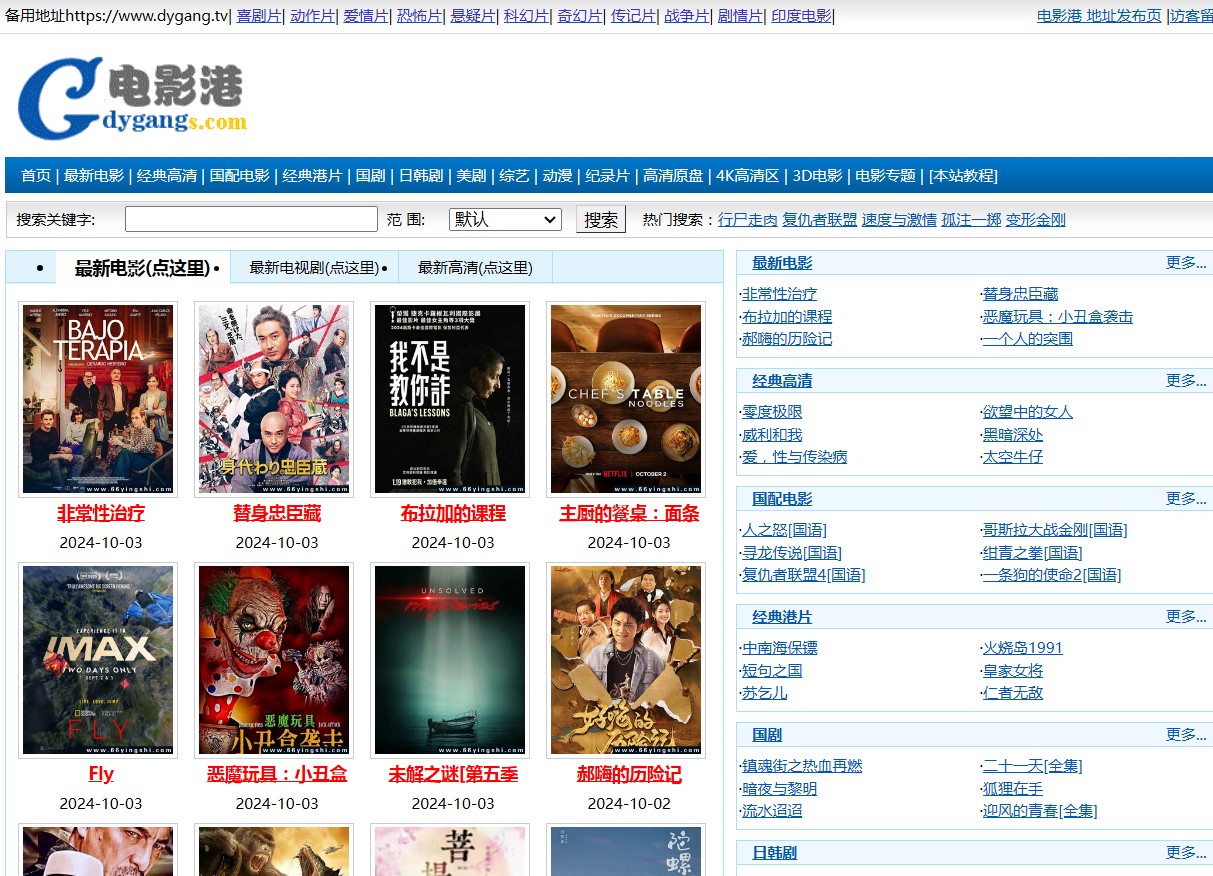Image resolution: width=1213 pixels, height=876 pixels.
Task: Click the 电影港 dygang site logo
Action: [131, 98]
